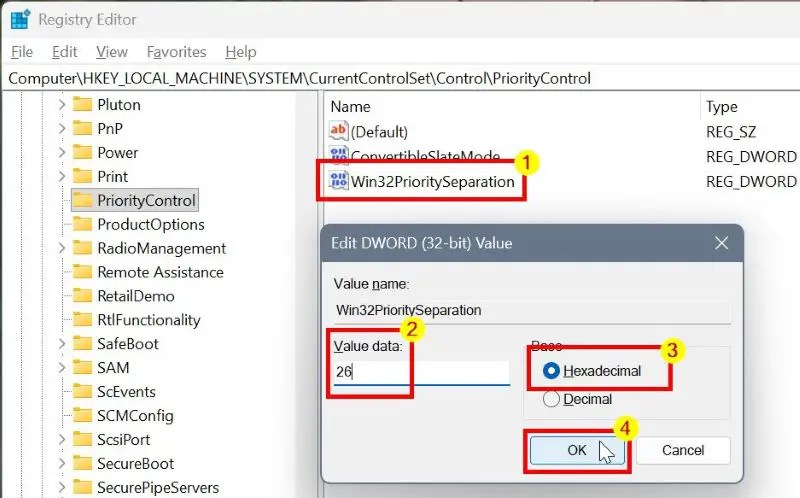This screenshot has height=498, width=800.
Task: Click the RetailDemo folder icon
Action: [82, 296]
